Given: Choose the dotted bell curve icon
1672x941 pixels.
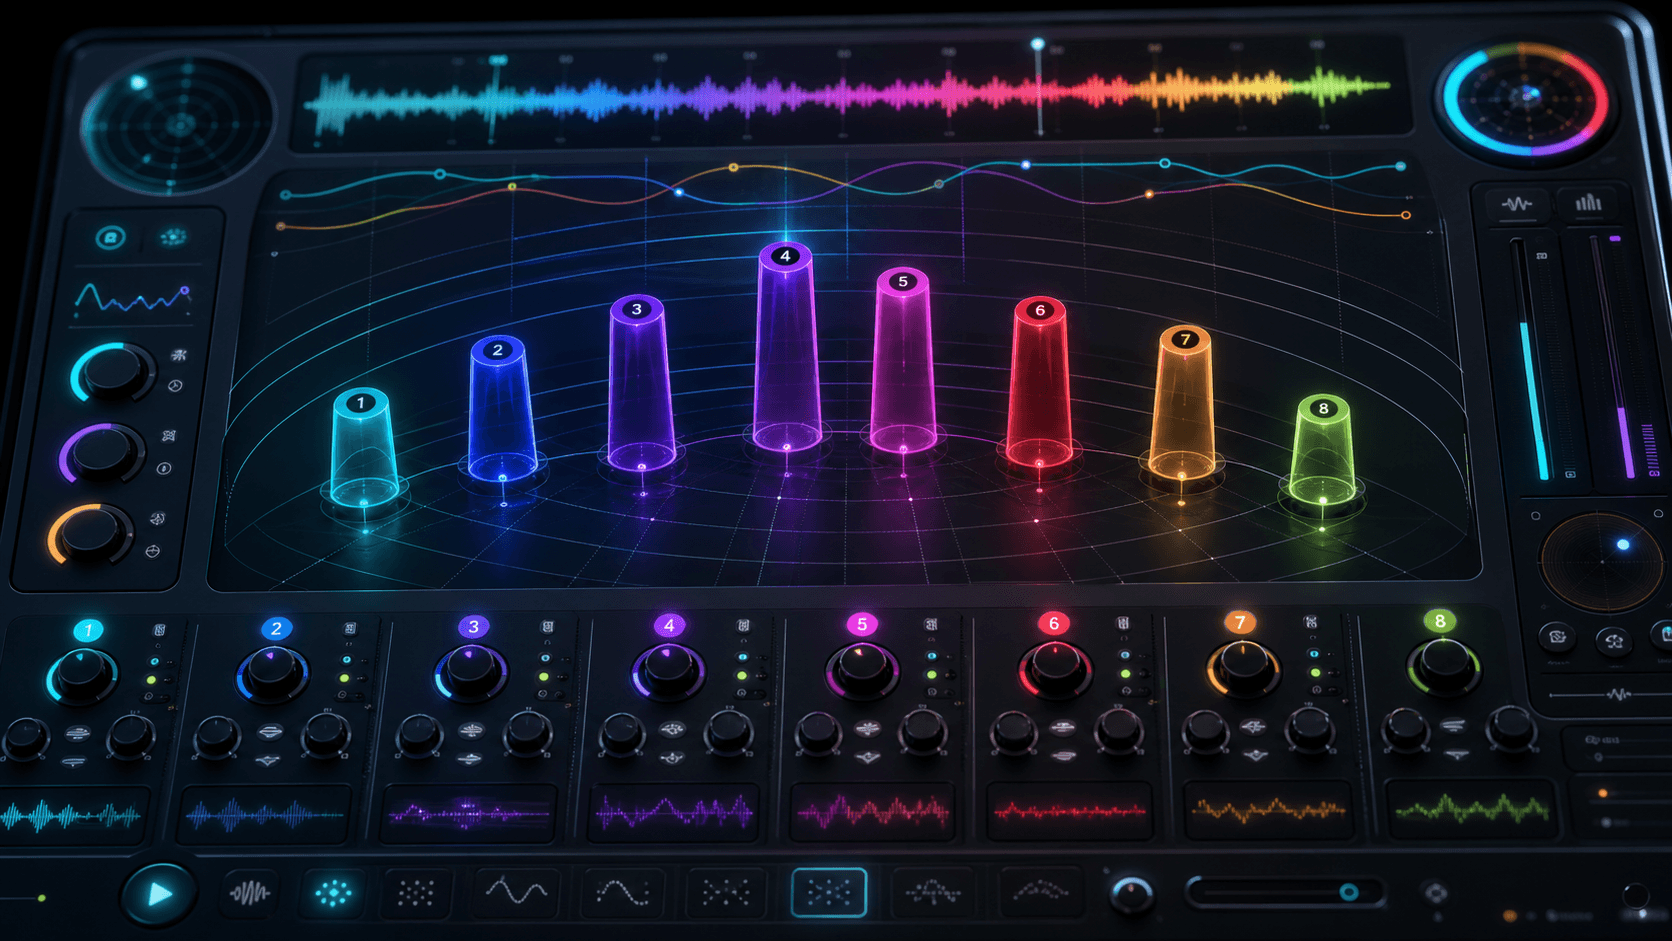Looking at the screenshot, I should [x=933, y=890].
